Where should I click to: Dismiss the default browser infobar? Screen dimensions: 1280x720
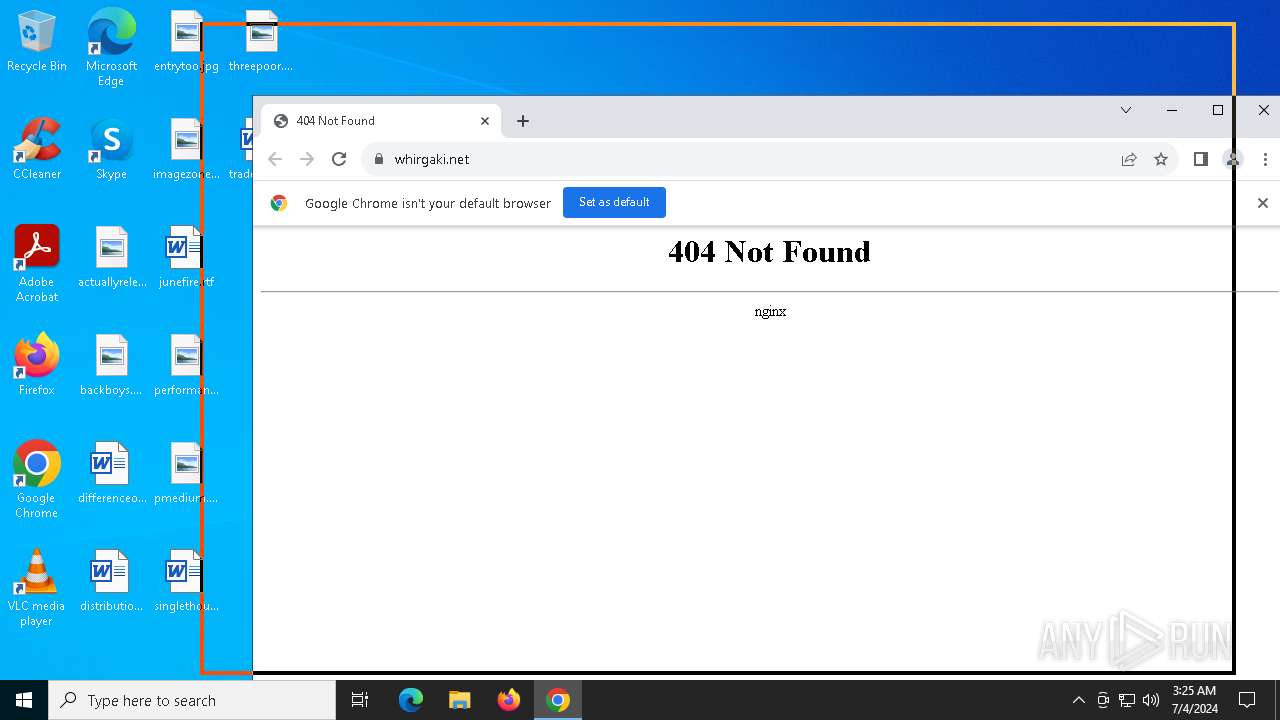point(1262,203)
